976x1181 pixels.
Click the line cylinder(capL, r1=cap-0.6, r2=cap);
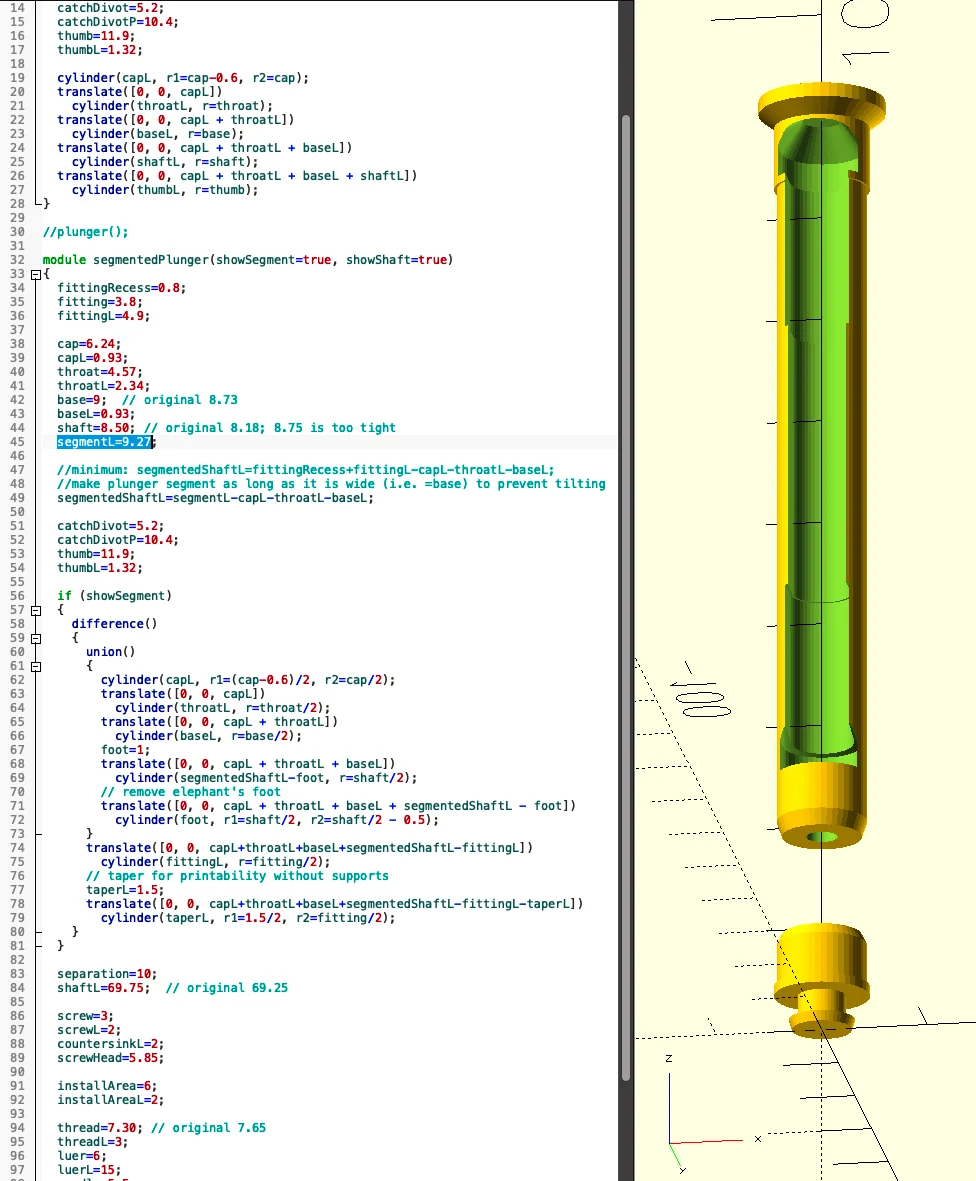pyautogui.click(x=183, y=78)
